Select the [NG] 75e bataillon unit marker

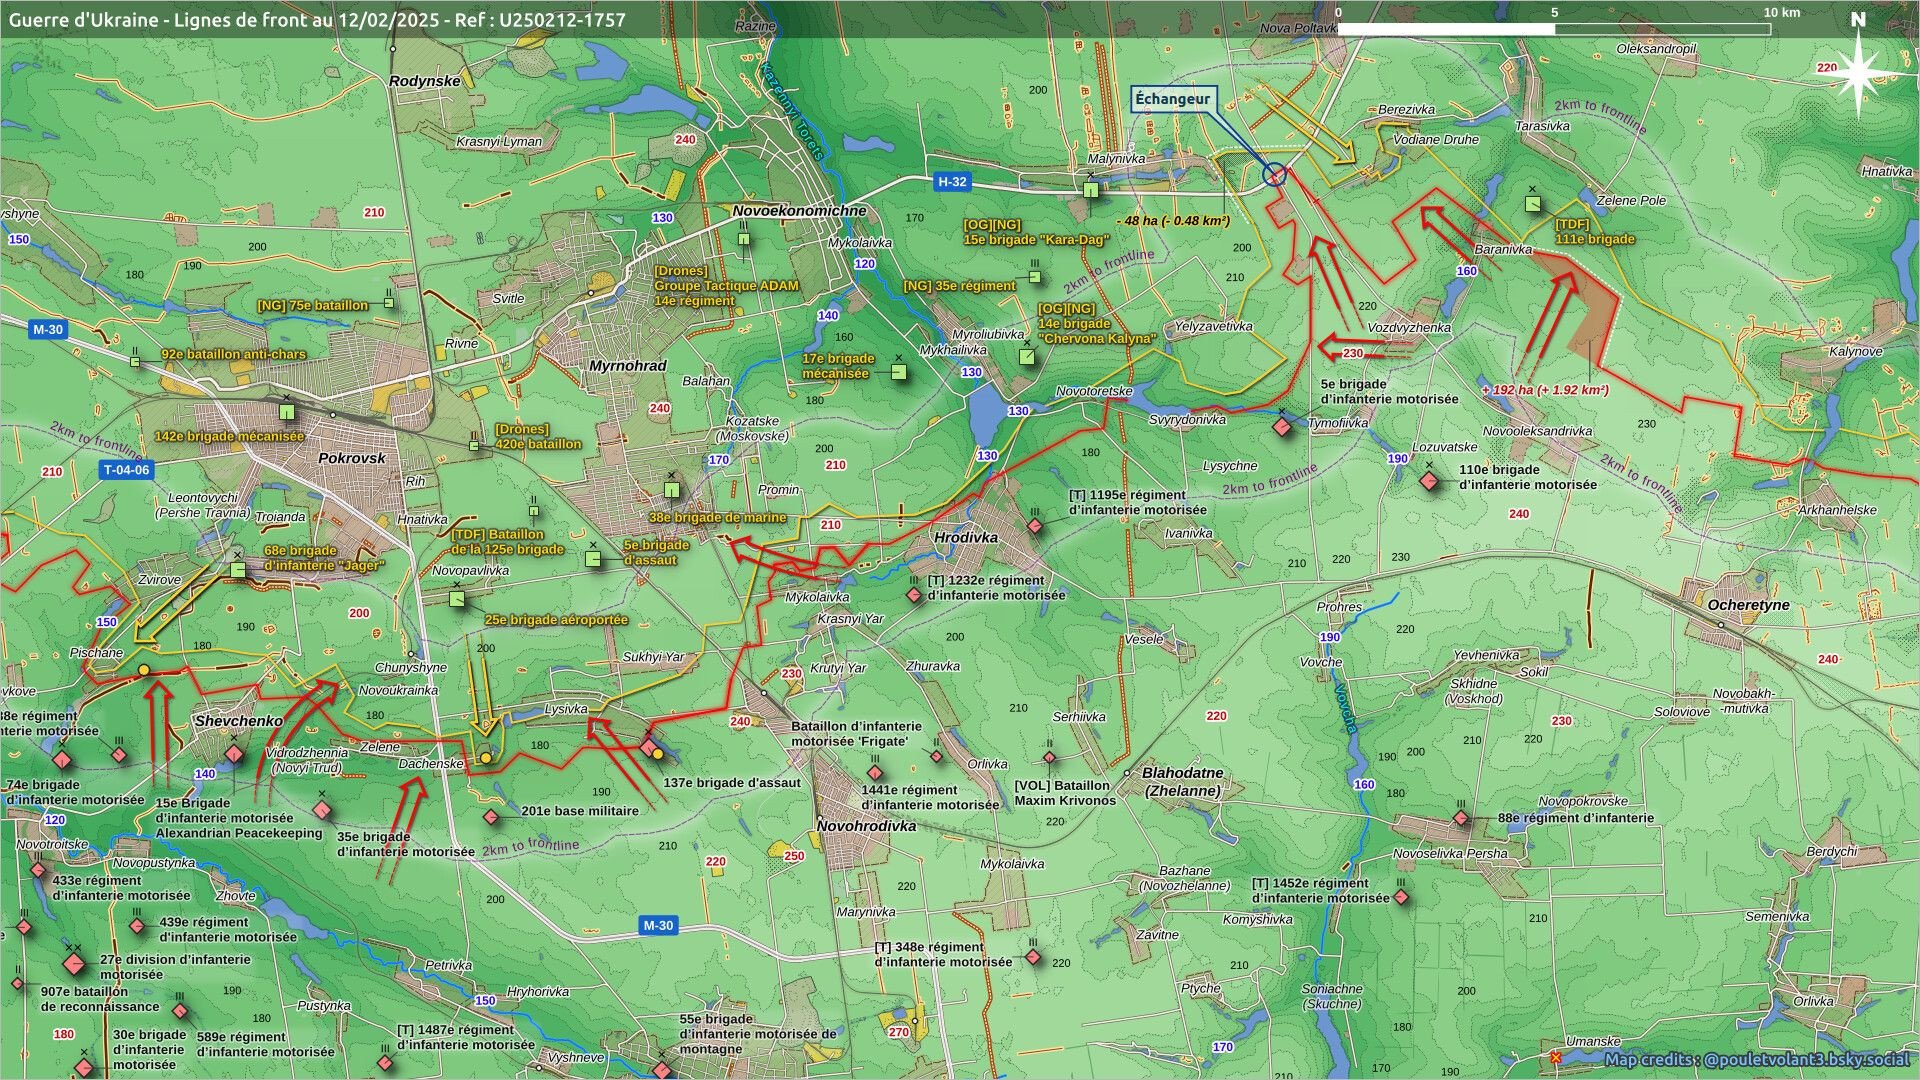[x=389, y=303]
